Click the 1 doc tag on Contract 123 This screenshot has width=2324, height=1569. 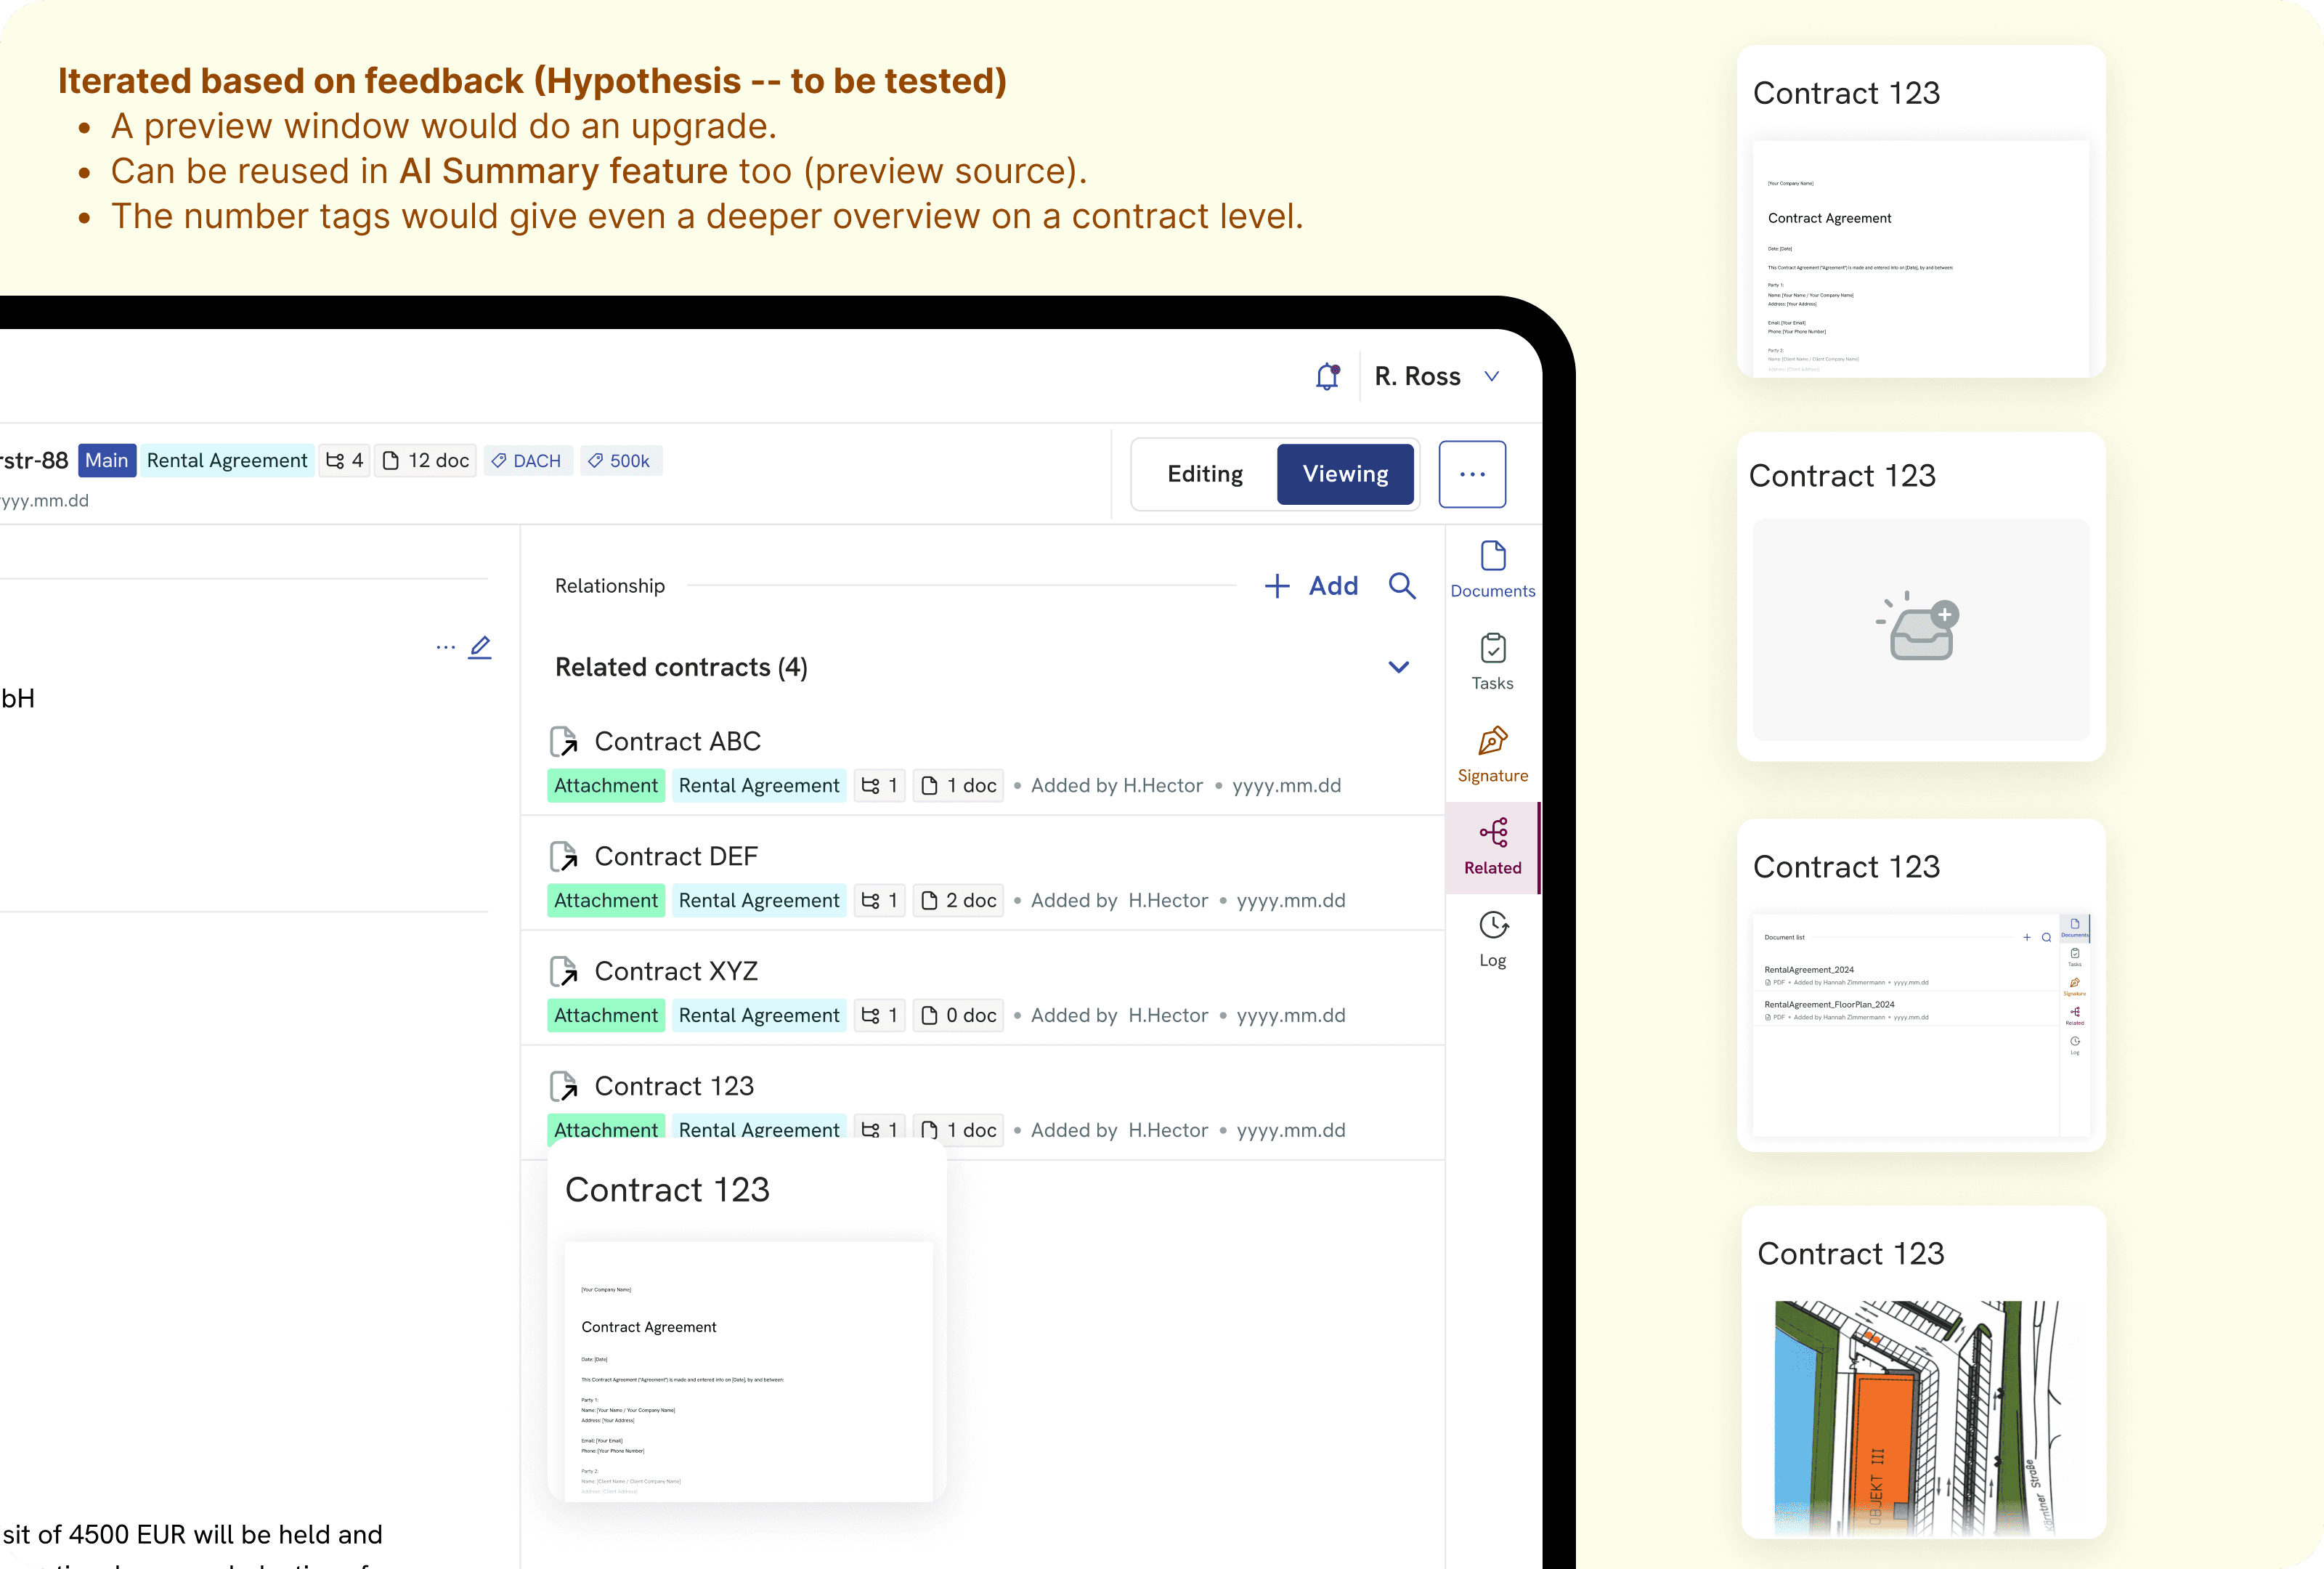pos(958,1129)
